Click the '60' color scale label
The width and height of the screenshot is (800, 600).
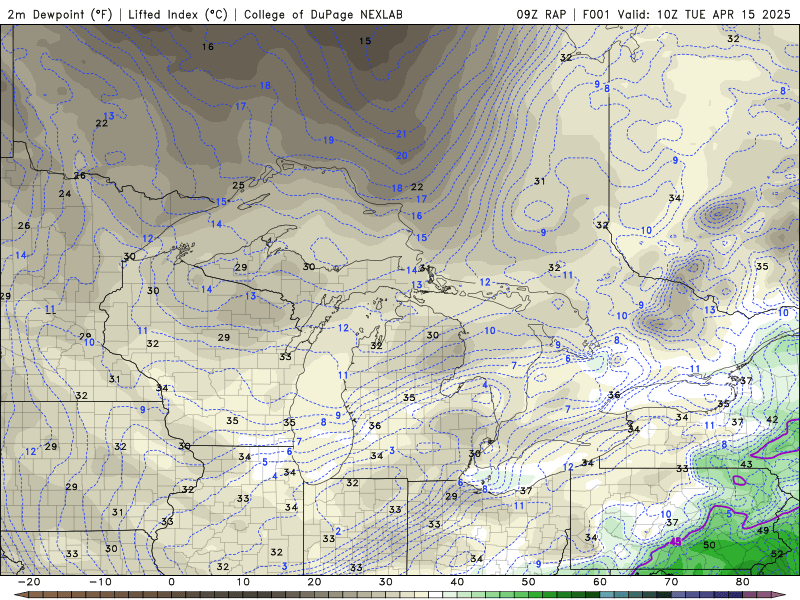point(600,582)
